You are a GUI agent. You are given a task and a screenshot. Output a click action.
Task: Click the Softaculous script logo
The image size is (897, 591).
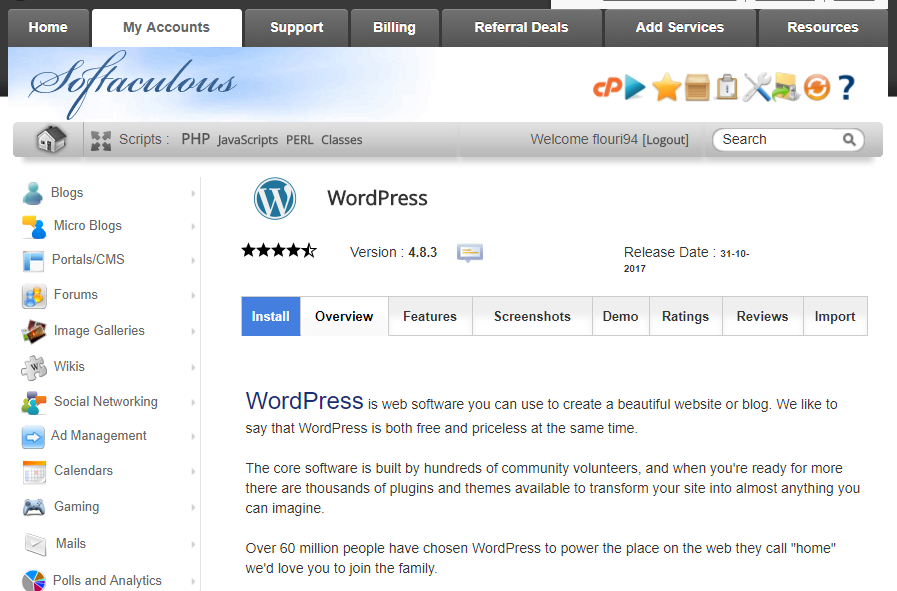click(x=133, y=83)
